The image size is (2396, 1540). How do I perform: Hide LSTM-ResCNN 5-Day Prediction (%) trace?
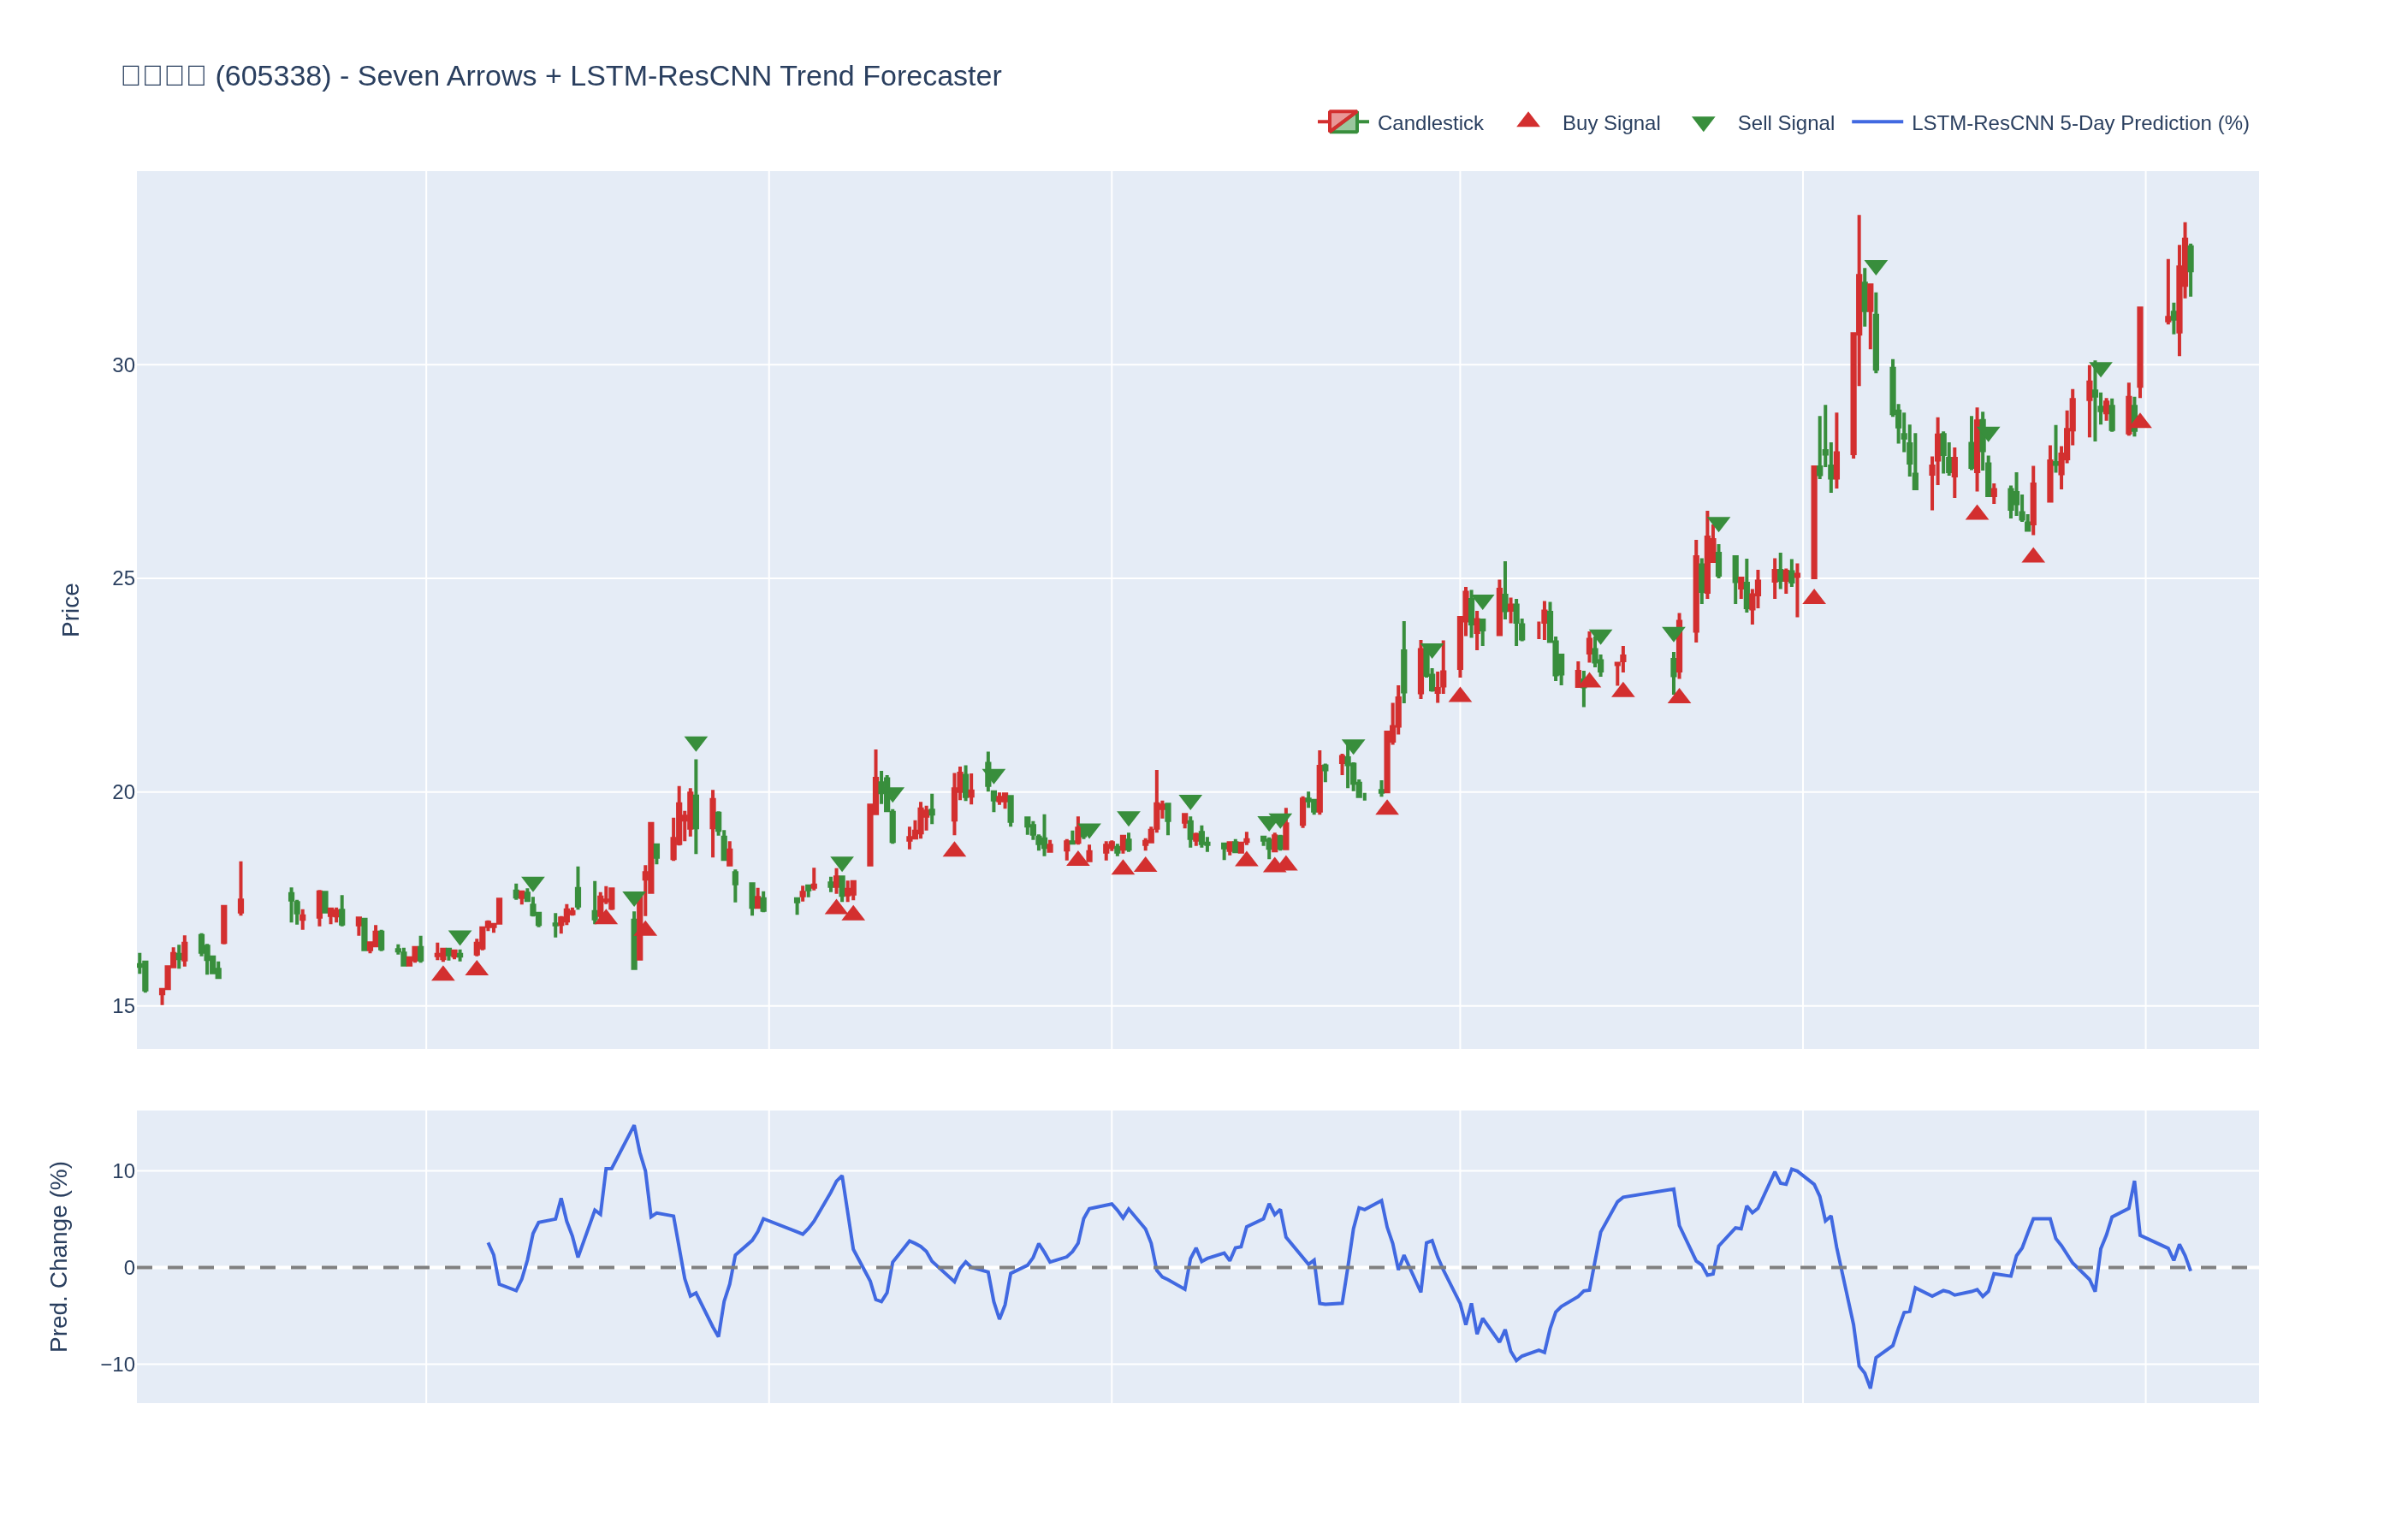[2079, 123]
